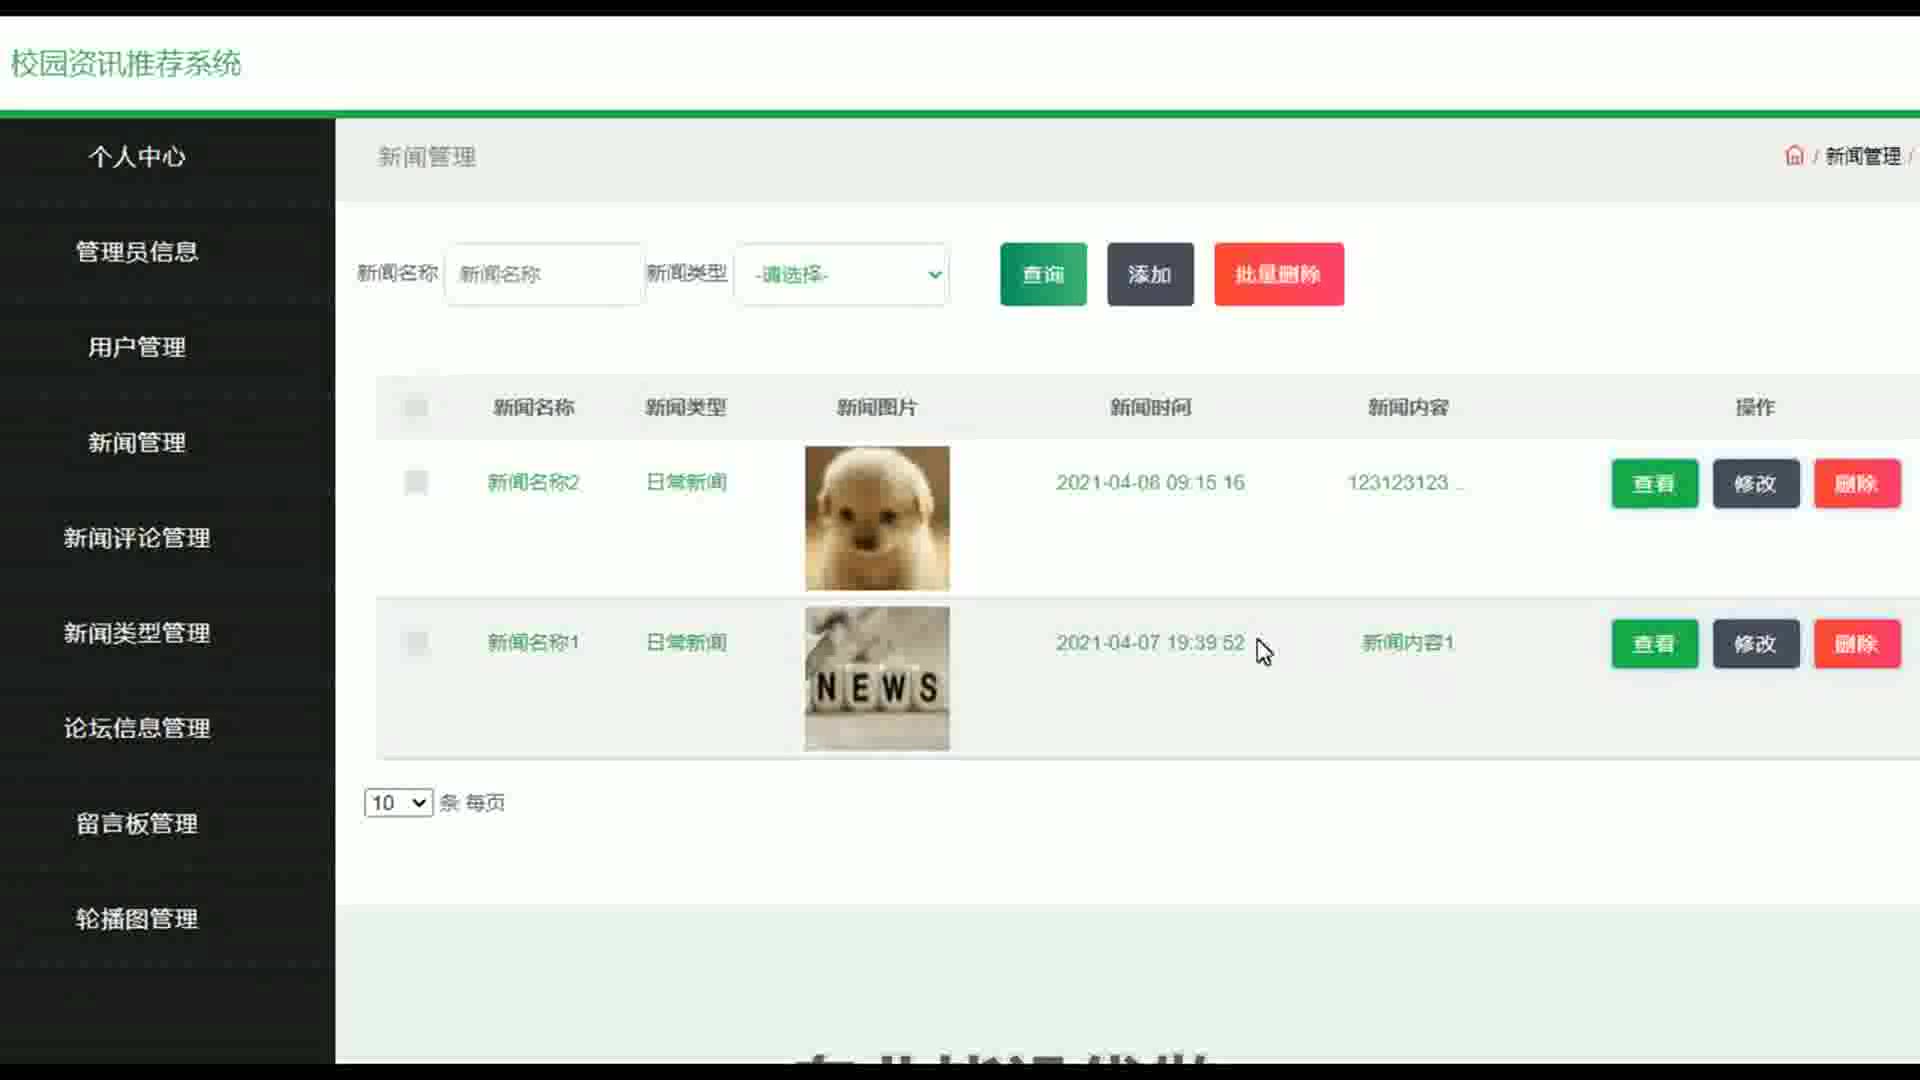This screenshot has width=1920, height=1080.
Task: Check the checkbox for 新闻名称2 row
Action: tap(416, 482)
